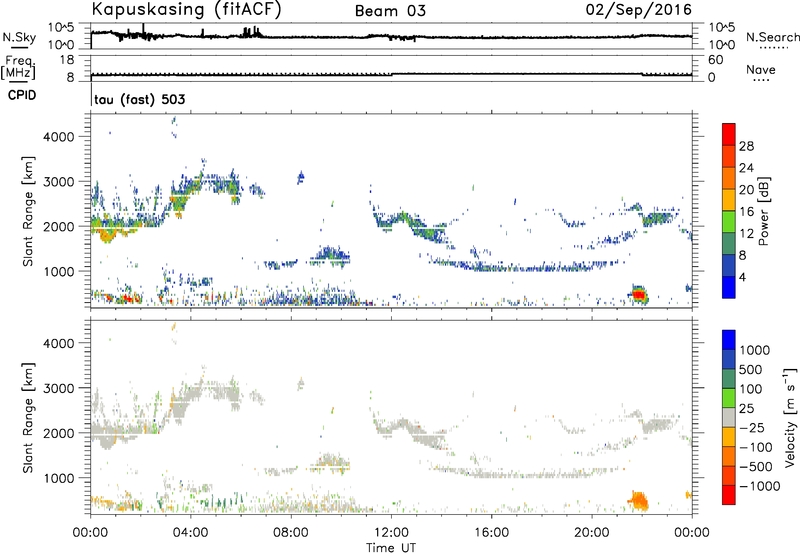Select the 60 tick on Nave axis
The height and width of the screenshot is (554, 800).
pos(715,60)
